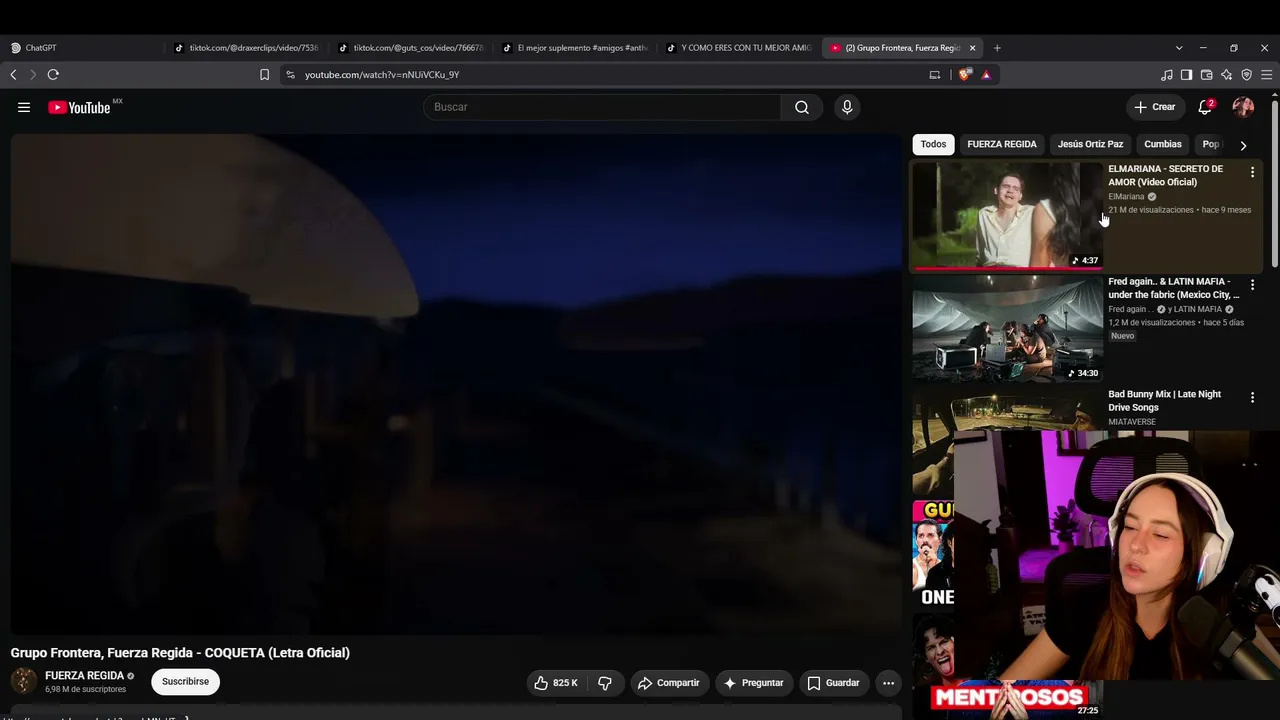The height and width of the screenshot is (720, 1280).
Task: Click the main video player
Action: click(x=456, y=384)
